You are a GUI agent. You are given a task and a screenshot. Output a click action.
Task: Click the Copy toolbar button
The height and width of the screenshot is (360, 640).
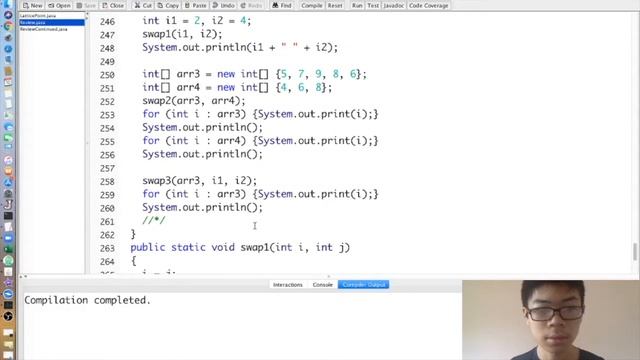pyautogui.click(x=168, y=5)
